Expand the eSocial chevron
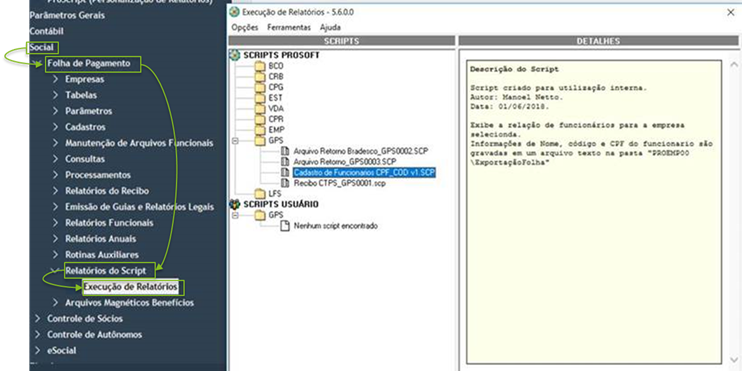The width and height of the screenshot is (742, 371). (38, 351)
